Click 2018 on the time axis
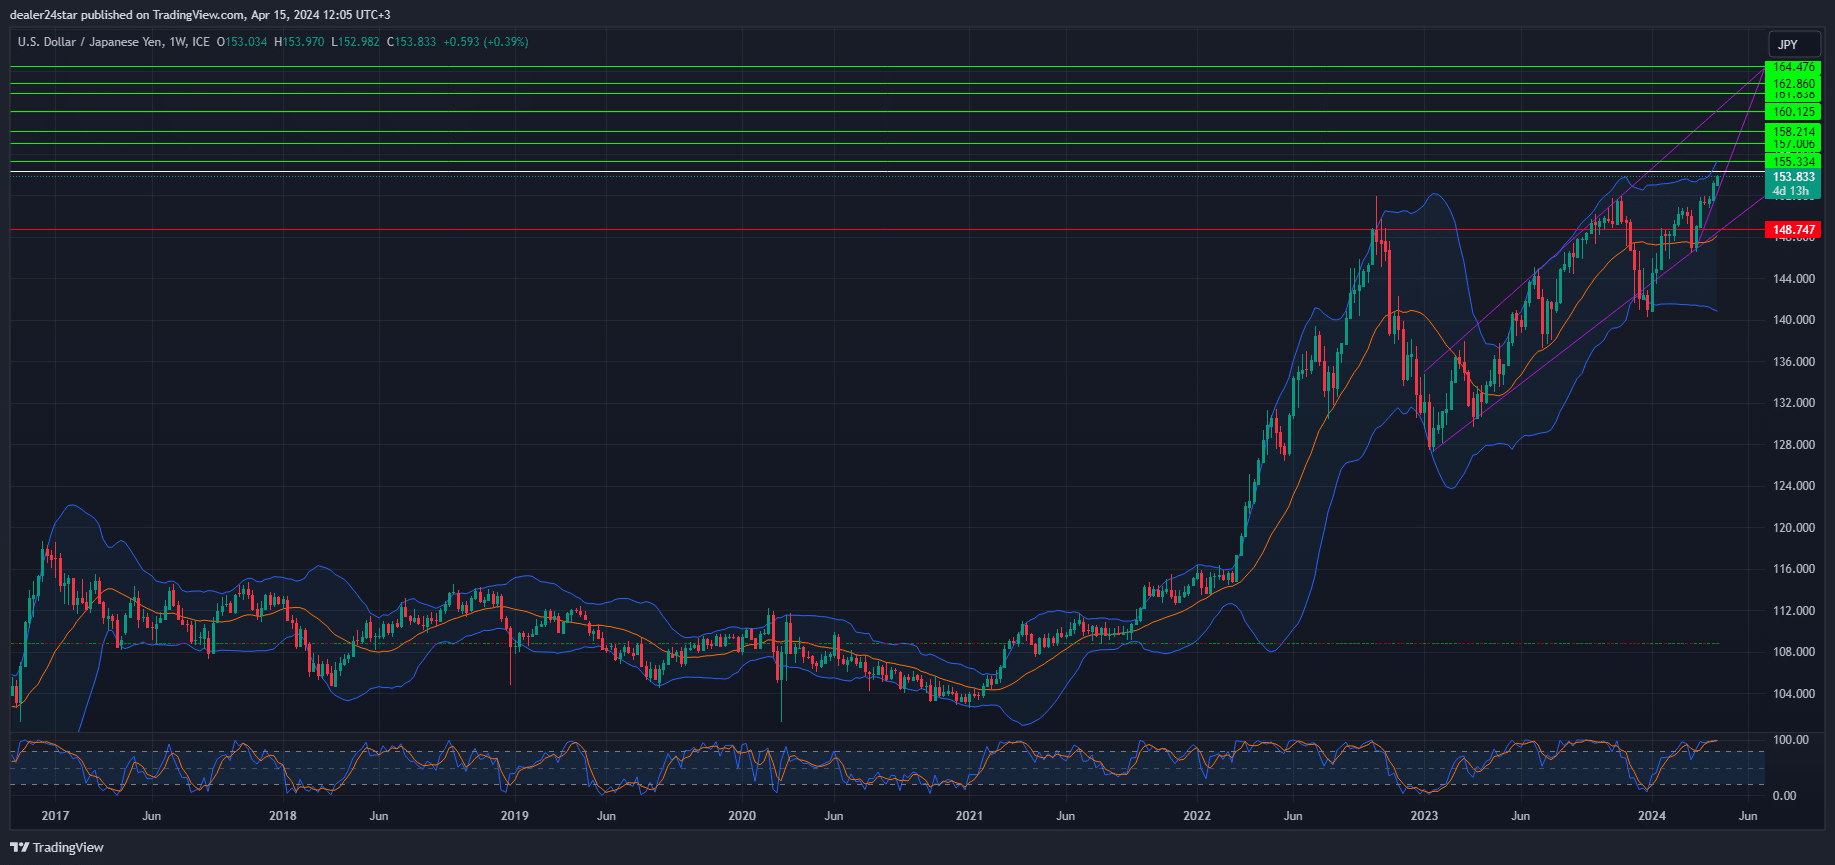 (283, 816)
